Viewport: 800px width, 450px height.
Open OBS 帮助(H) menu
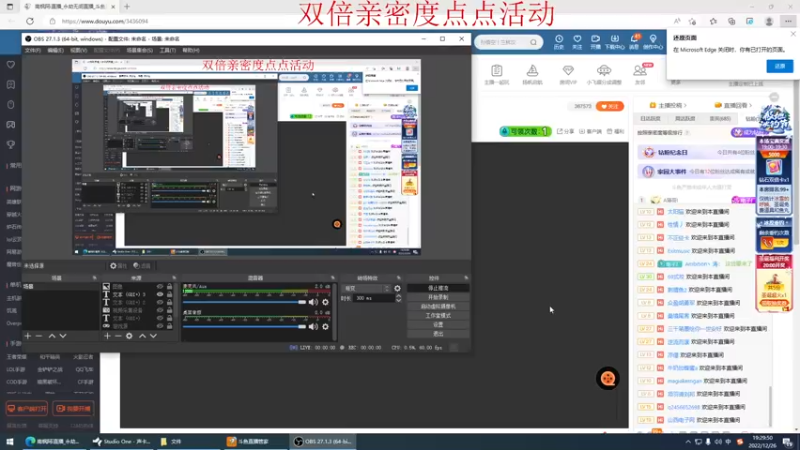coord(191,51)
